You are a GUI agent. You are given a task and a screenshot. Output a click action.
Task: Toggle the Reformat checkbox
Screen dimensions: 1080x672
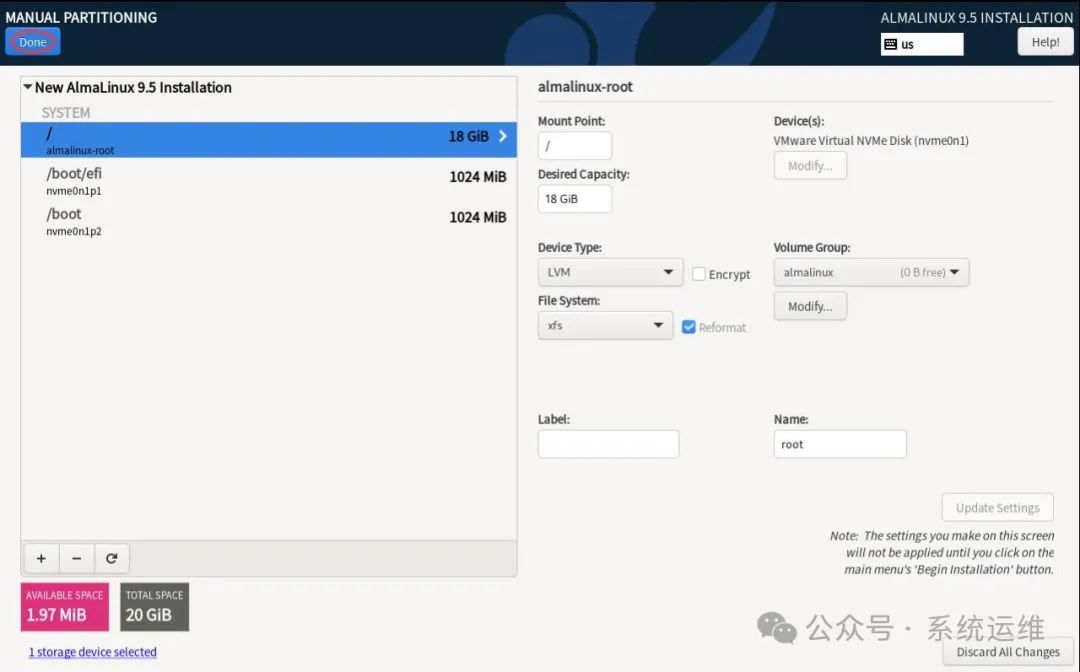689,327
